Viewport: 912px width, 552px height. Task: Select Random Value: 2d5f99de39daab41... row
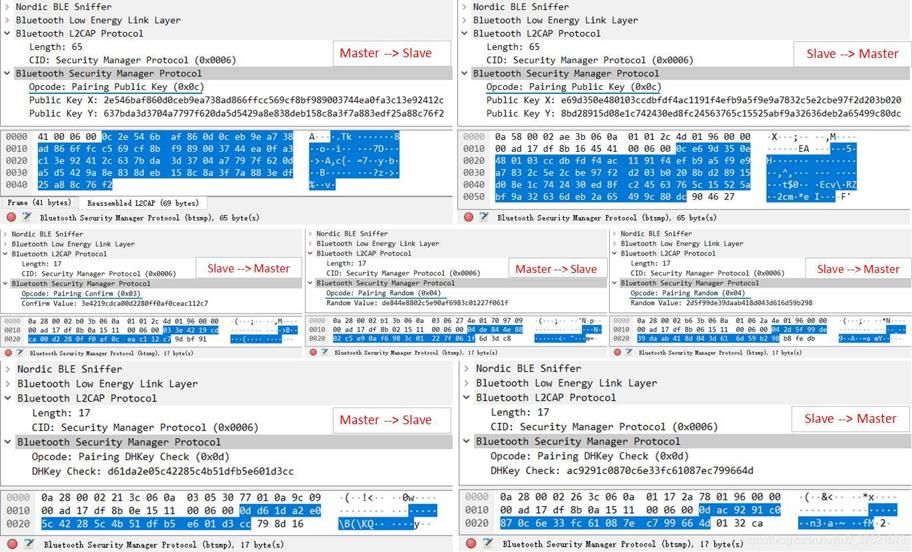(721, 302)
